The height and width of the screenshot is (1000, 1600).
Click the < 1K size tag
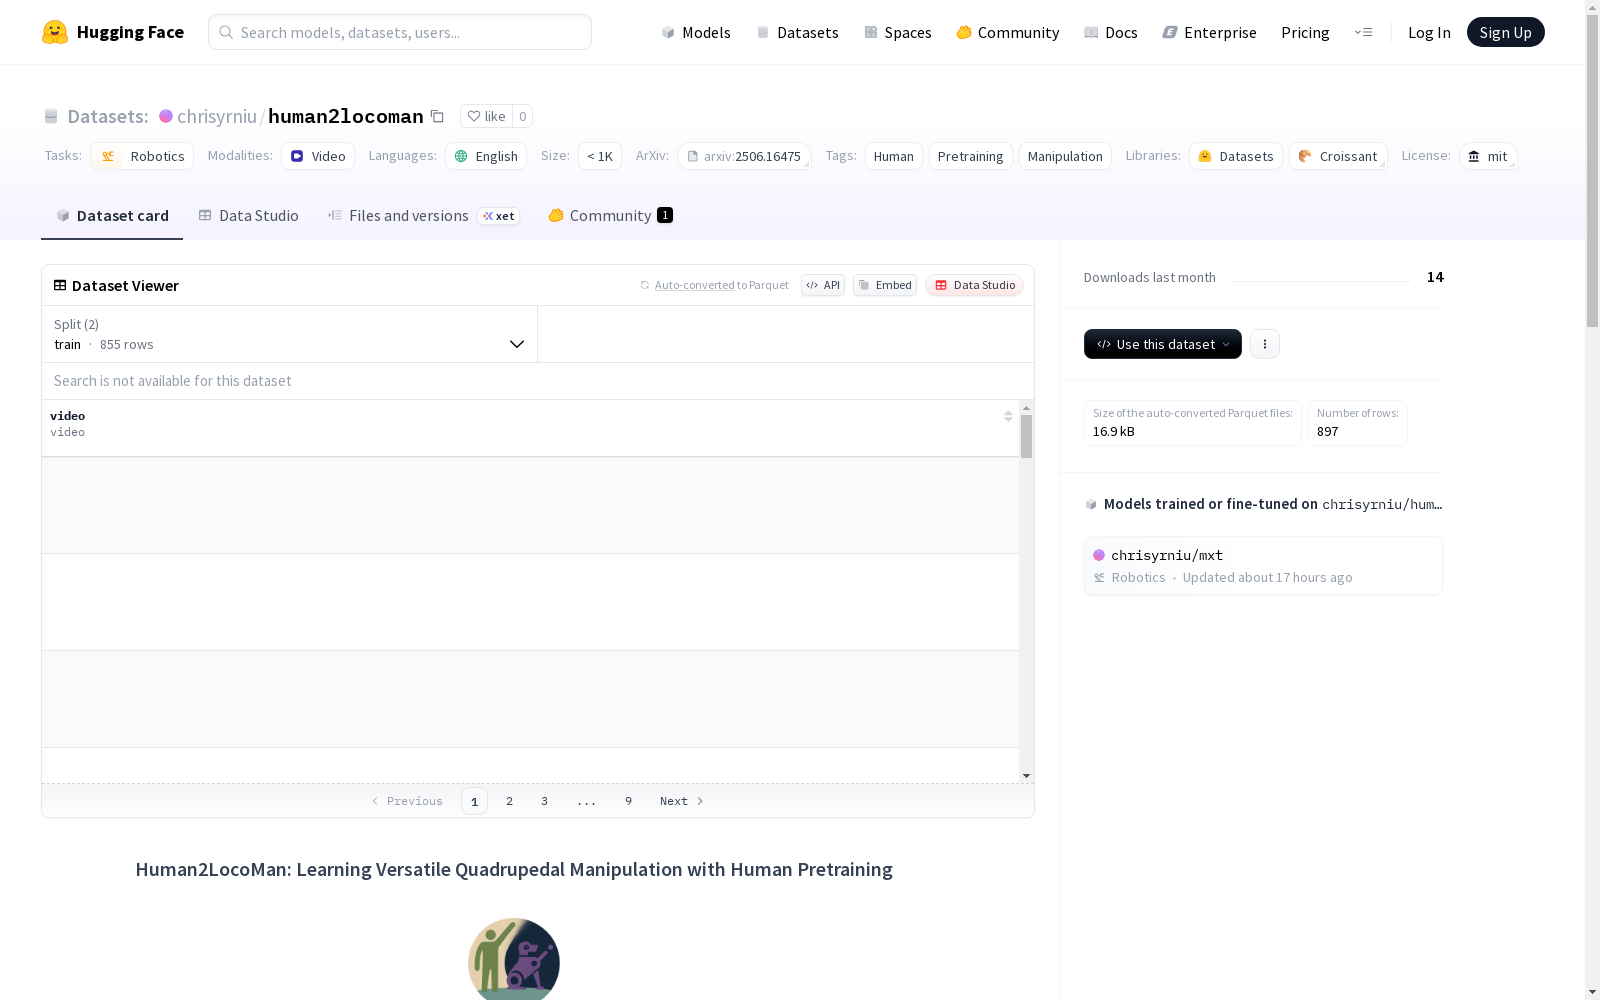[600, 156]
